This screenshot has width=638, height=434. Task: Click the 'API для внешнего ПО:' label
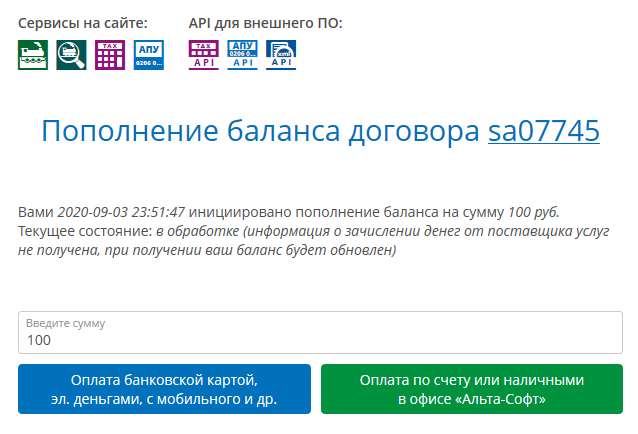265,23
